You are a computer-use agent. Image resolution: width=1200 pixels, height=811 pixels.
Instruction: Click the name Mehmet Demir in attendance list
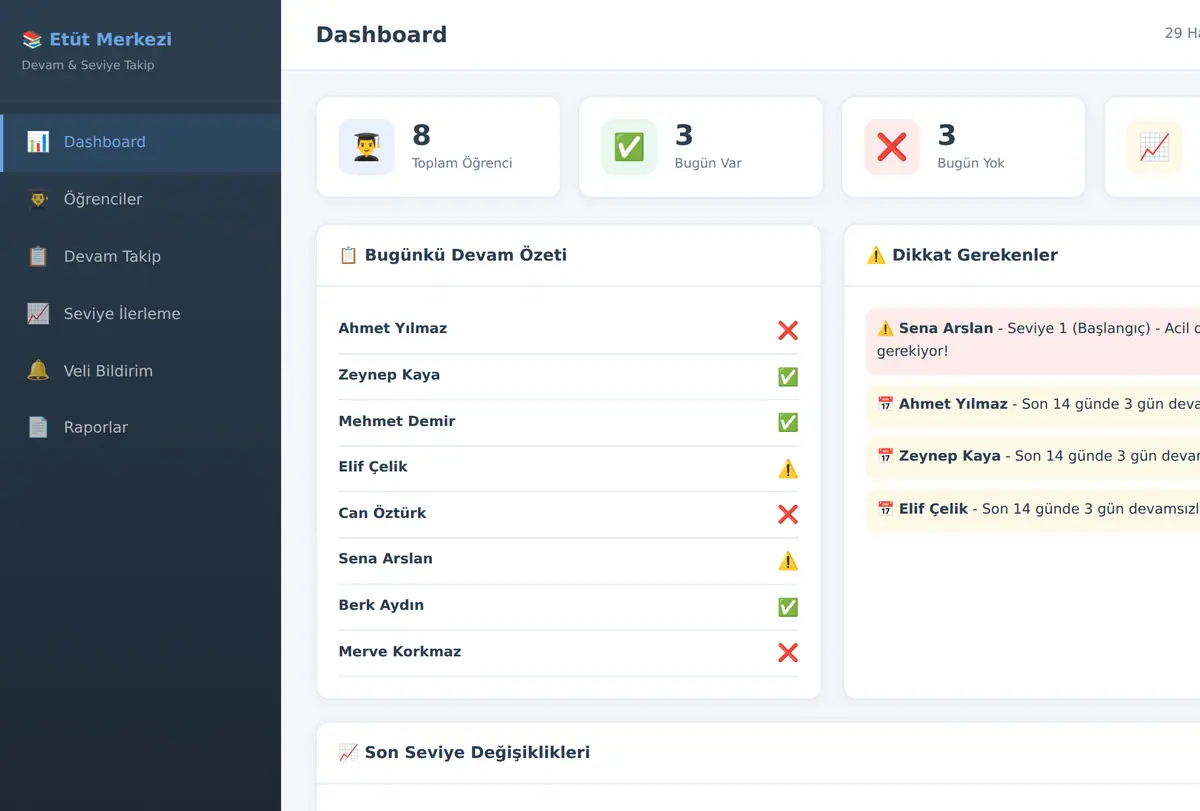(x=397, y=421)
